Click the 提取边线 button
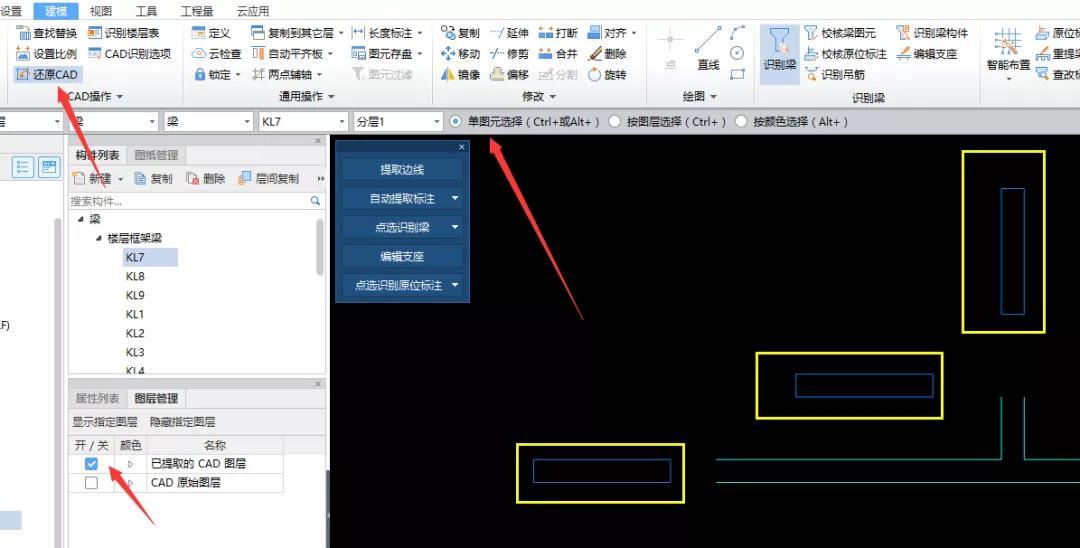Screen dimensions: 1080x548 [402, 170]
